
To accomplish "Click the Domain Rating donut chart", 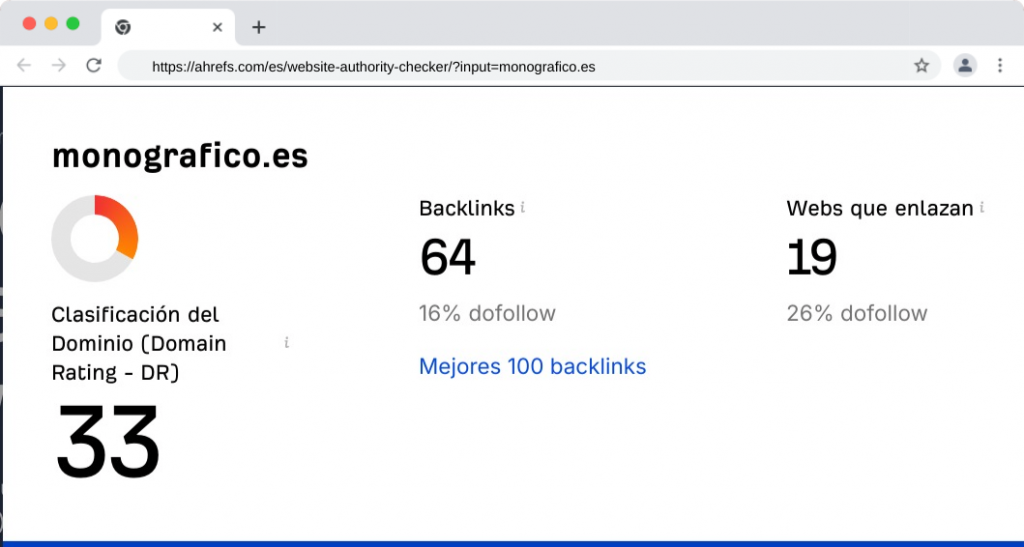I will point(94,238).
